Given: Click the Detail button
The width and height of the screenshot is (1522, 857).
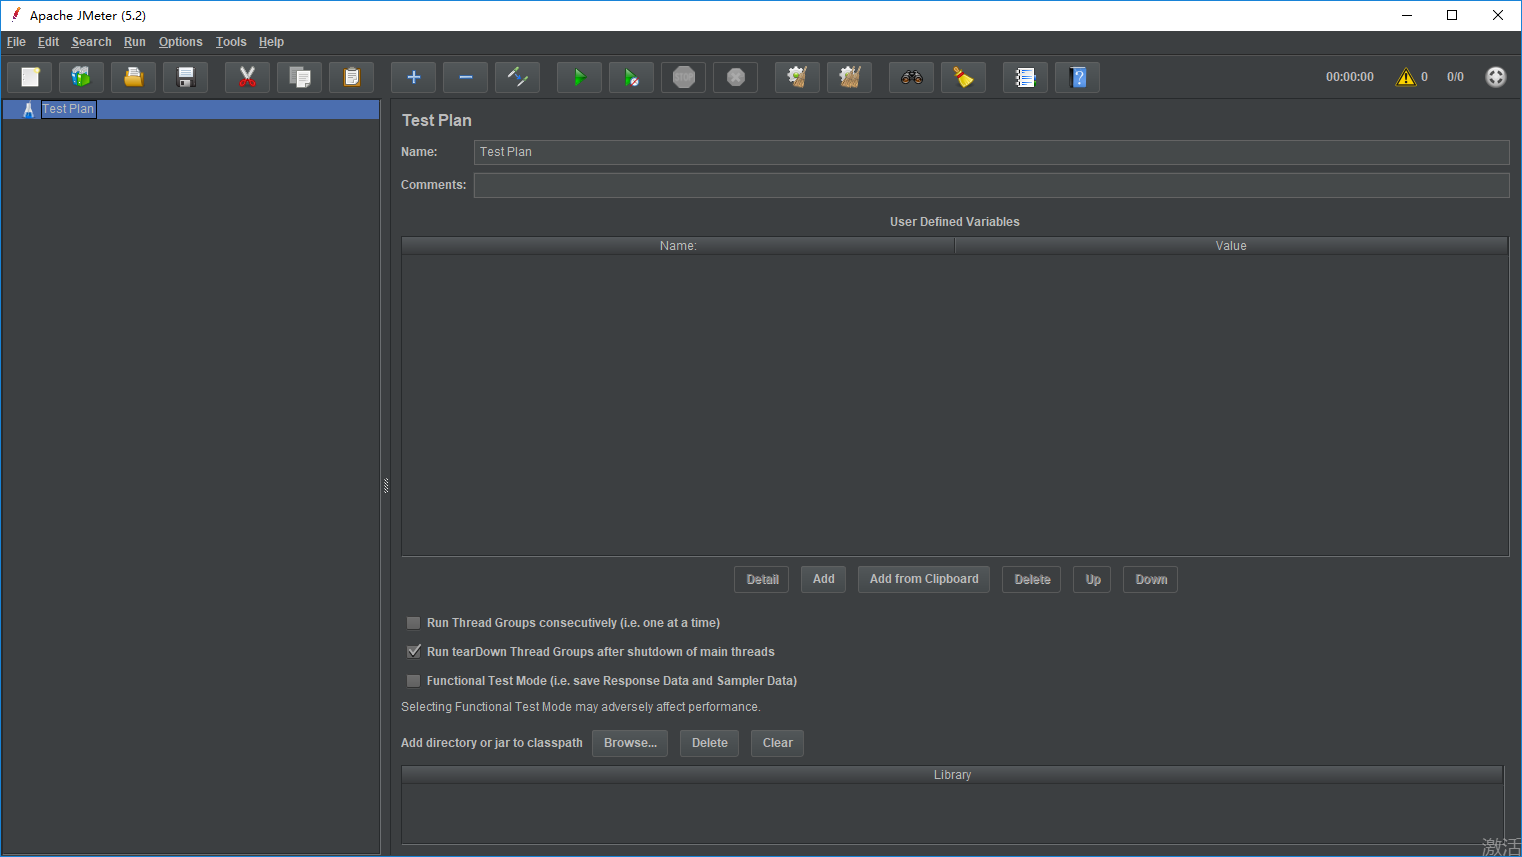Looking at the screenshot, I should 762,580.
